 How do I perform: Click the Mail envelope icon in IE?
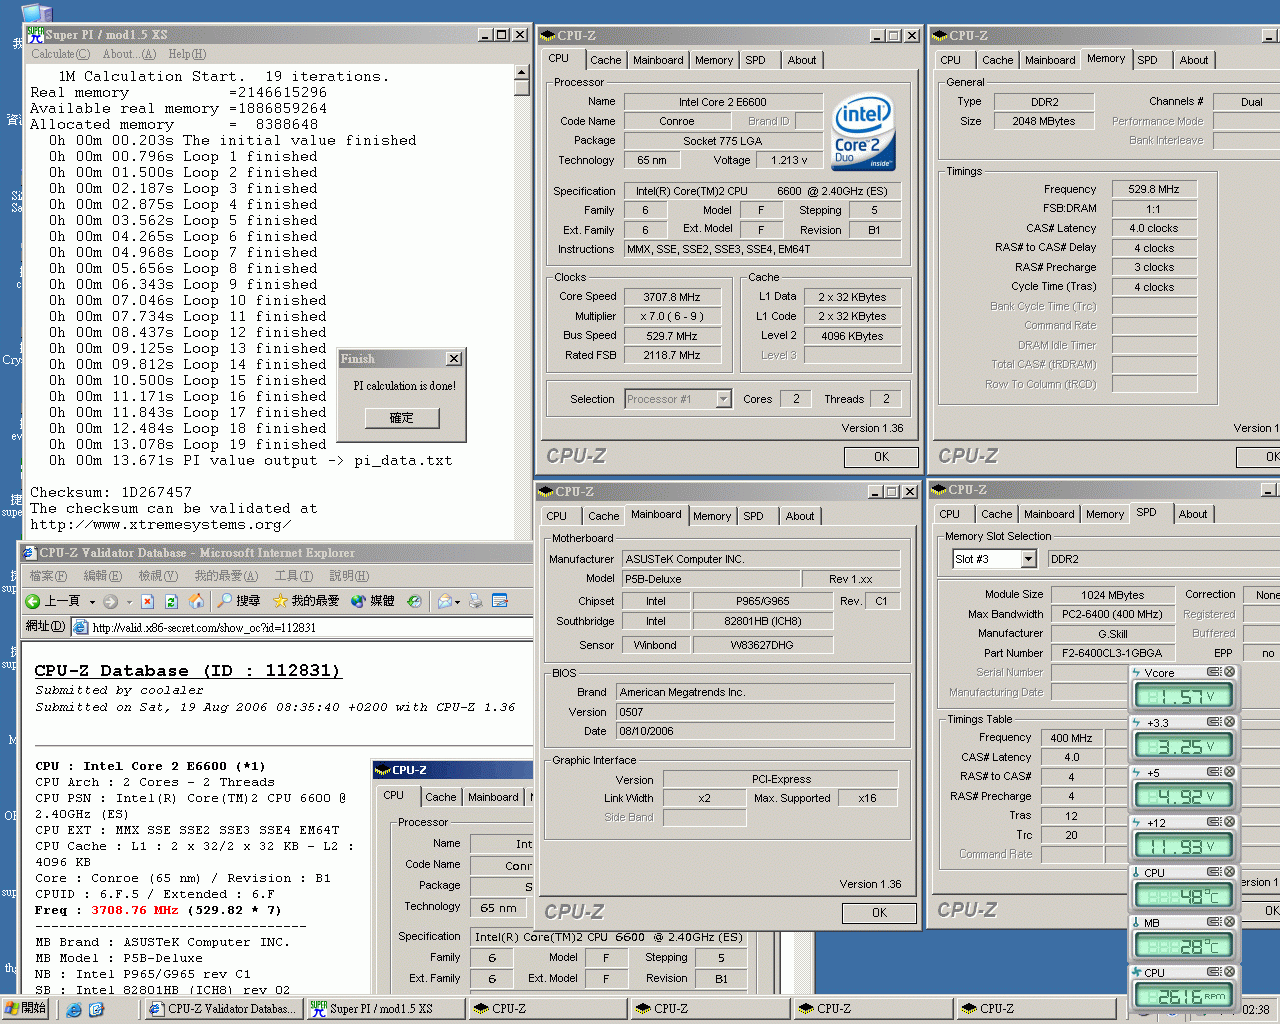pyautogui.click(x=444, y=601)
